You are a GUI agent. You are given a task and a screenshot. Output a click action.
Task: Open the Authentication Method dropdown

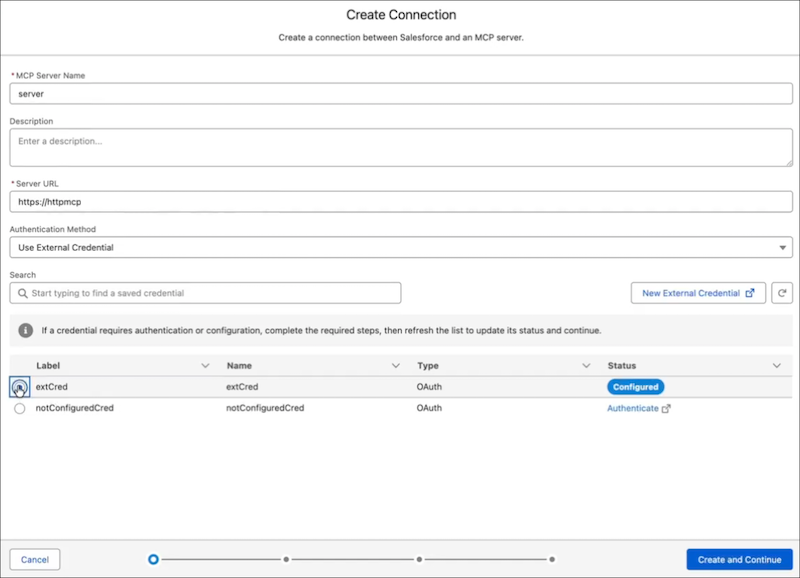[x=401, y=247]
